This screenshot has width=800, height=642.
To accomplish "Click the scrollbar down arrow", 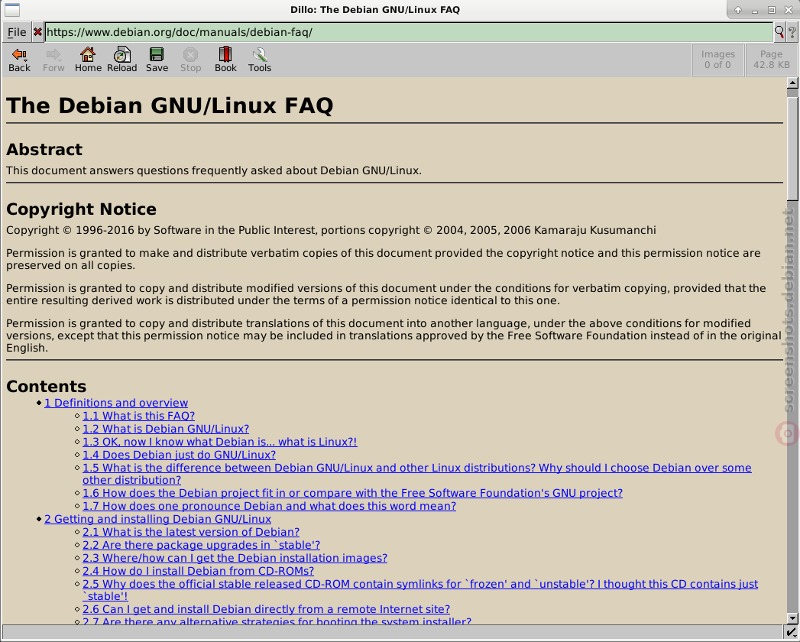I will click(x=792, y=618).
